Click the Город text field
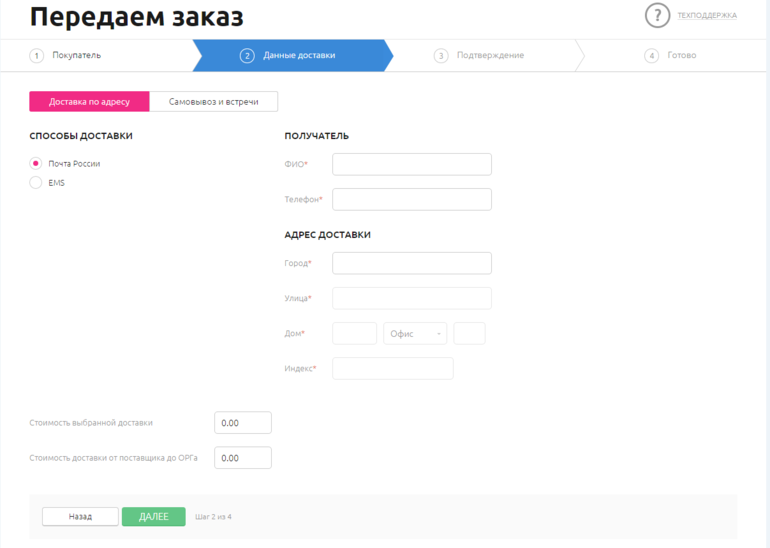Screen dimensions: 770x548 point(411,263)
